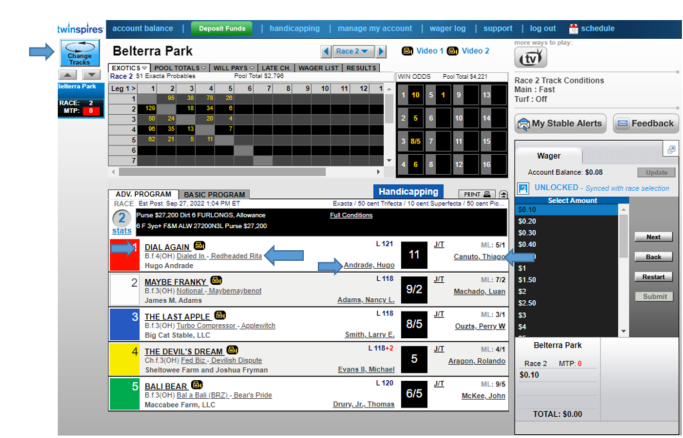Screen dimensions: 683x438
Task: Expand the POOL TOTALS dropdown tab
Action: pos(180,68)
